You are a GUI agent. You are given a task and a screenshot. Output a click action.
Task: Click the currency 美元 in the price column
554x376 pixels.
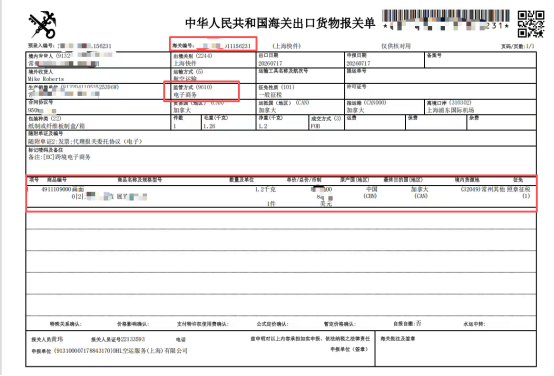pos(326,204)
